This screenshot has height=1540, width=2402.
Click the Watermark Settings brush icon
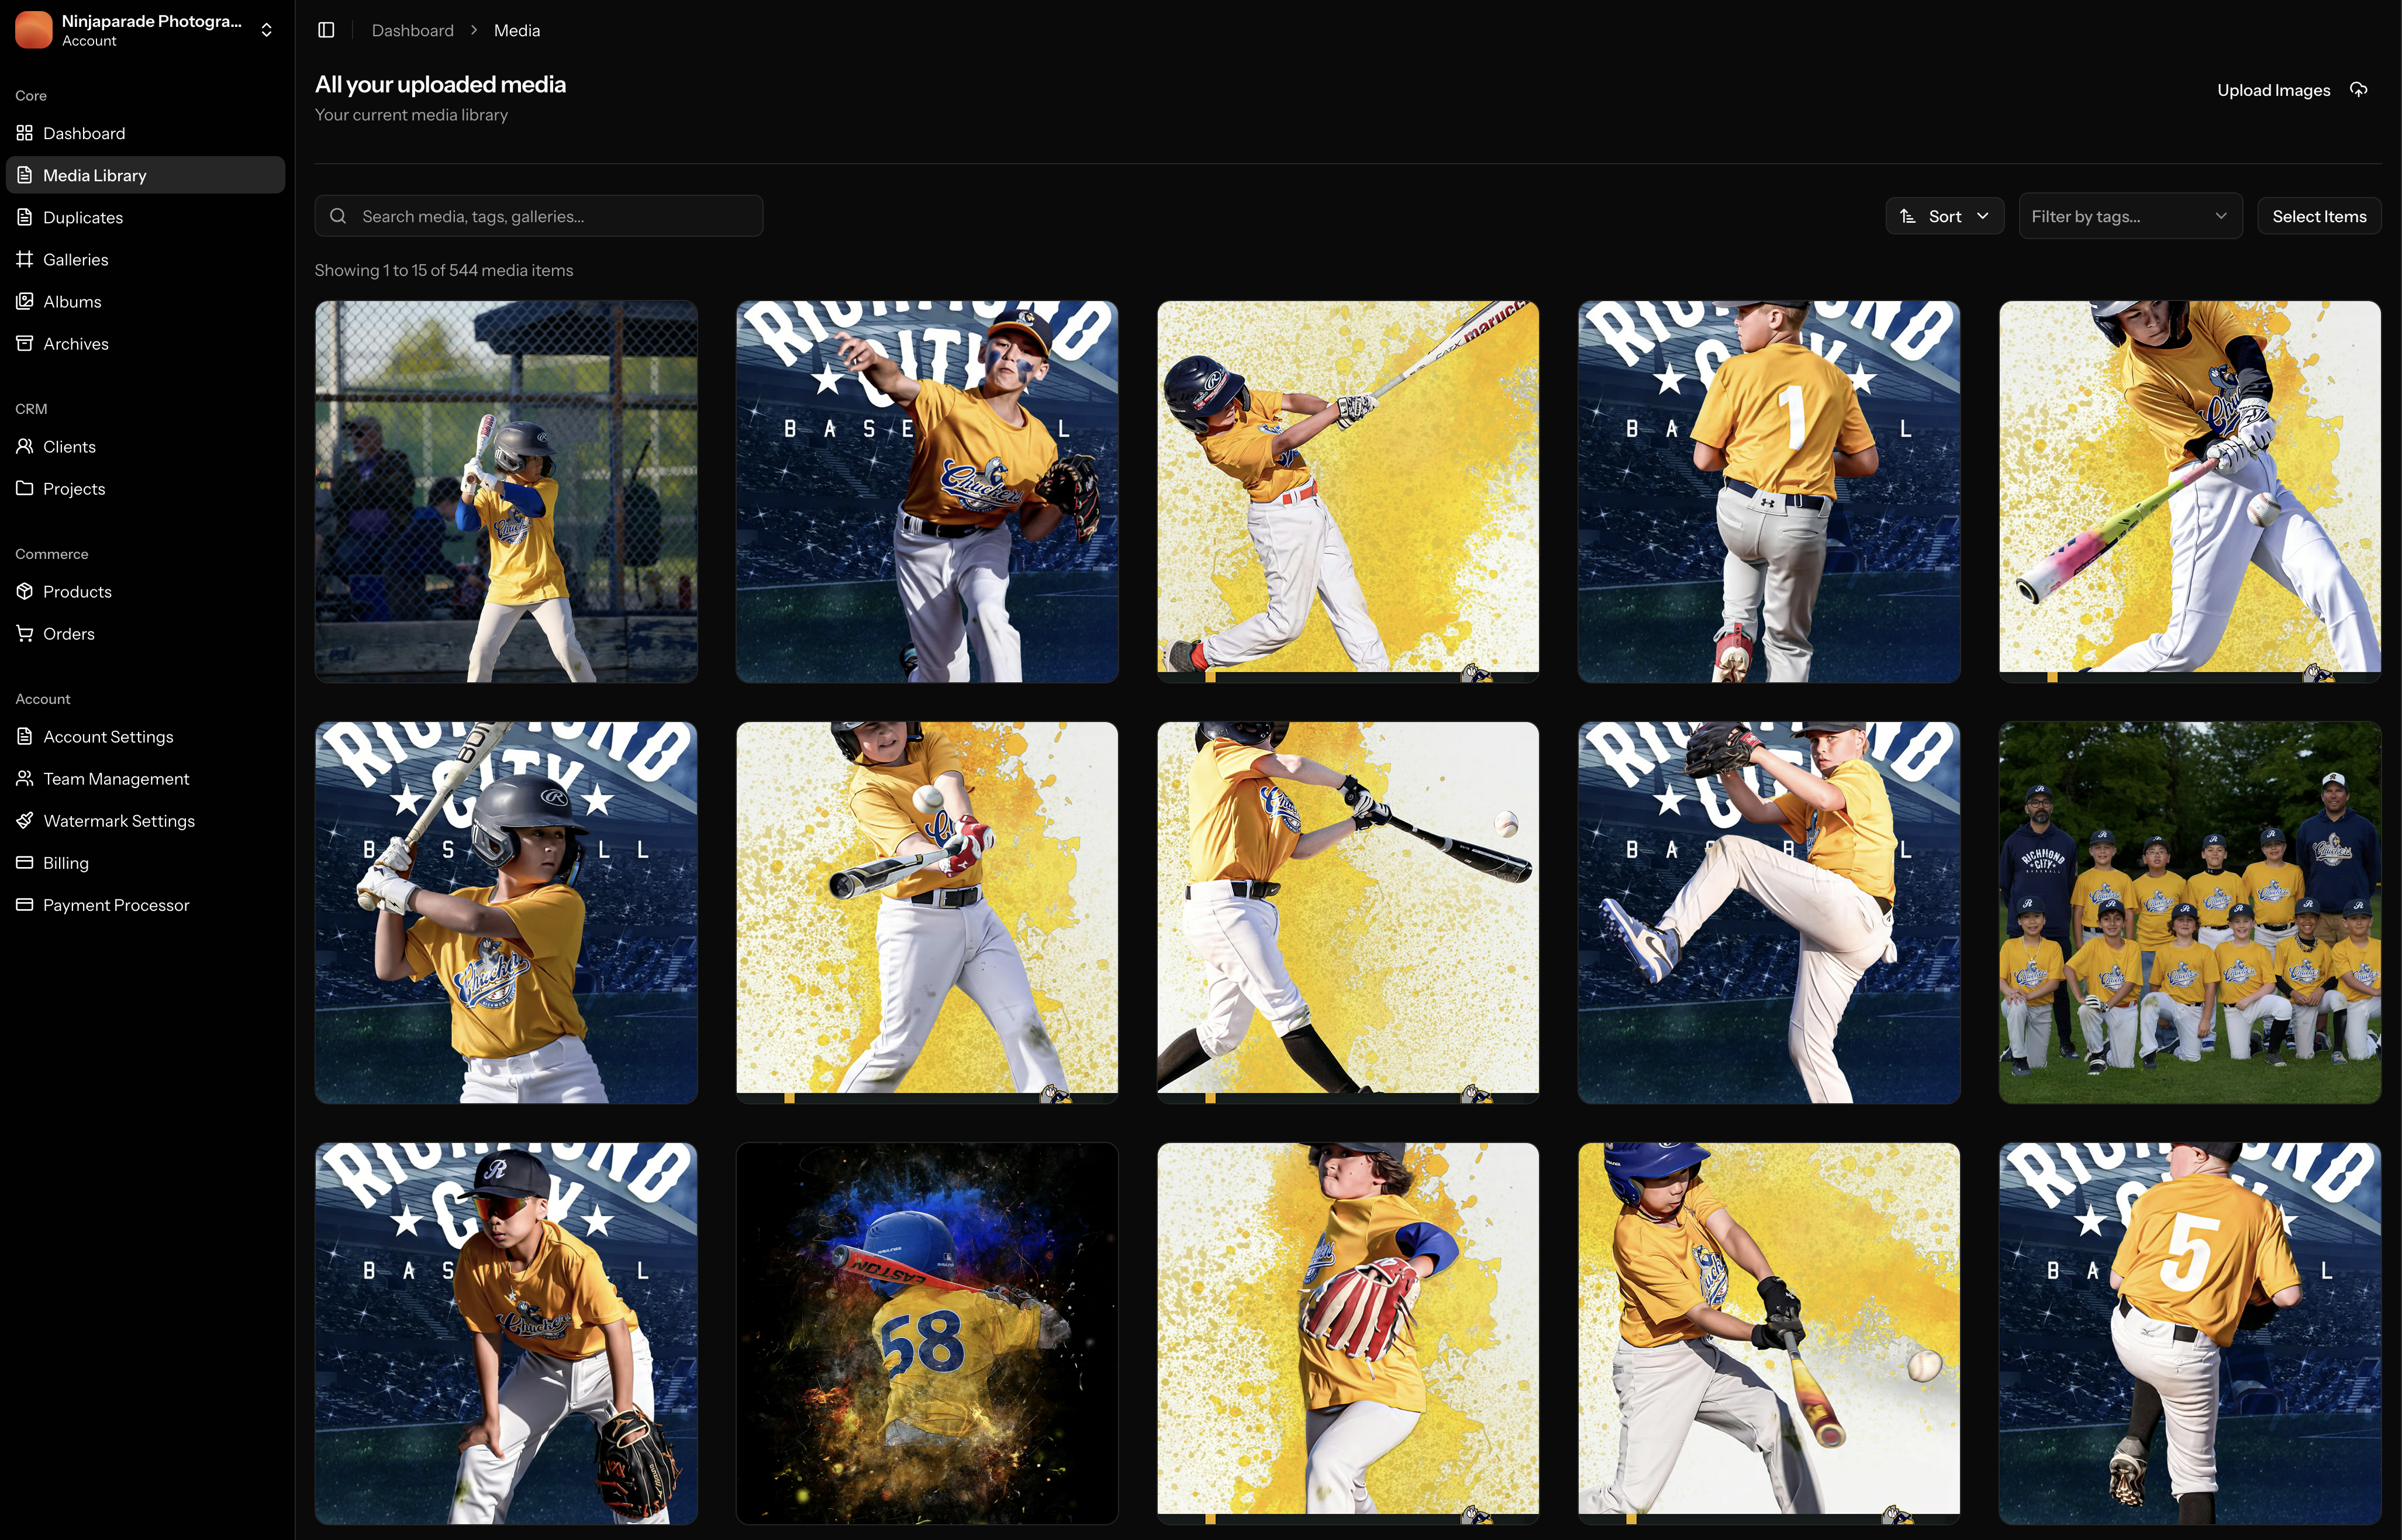point(25,820)
